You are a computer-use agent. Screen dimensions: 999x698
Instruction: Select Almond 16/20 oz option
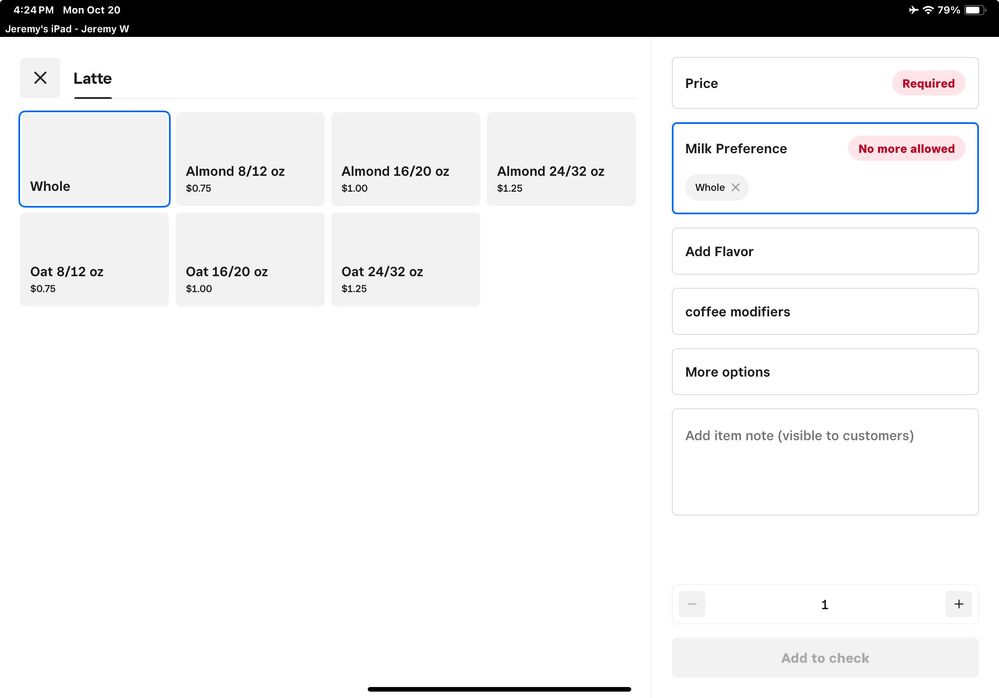coord(405,159)
